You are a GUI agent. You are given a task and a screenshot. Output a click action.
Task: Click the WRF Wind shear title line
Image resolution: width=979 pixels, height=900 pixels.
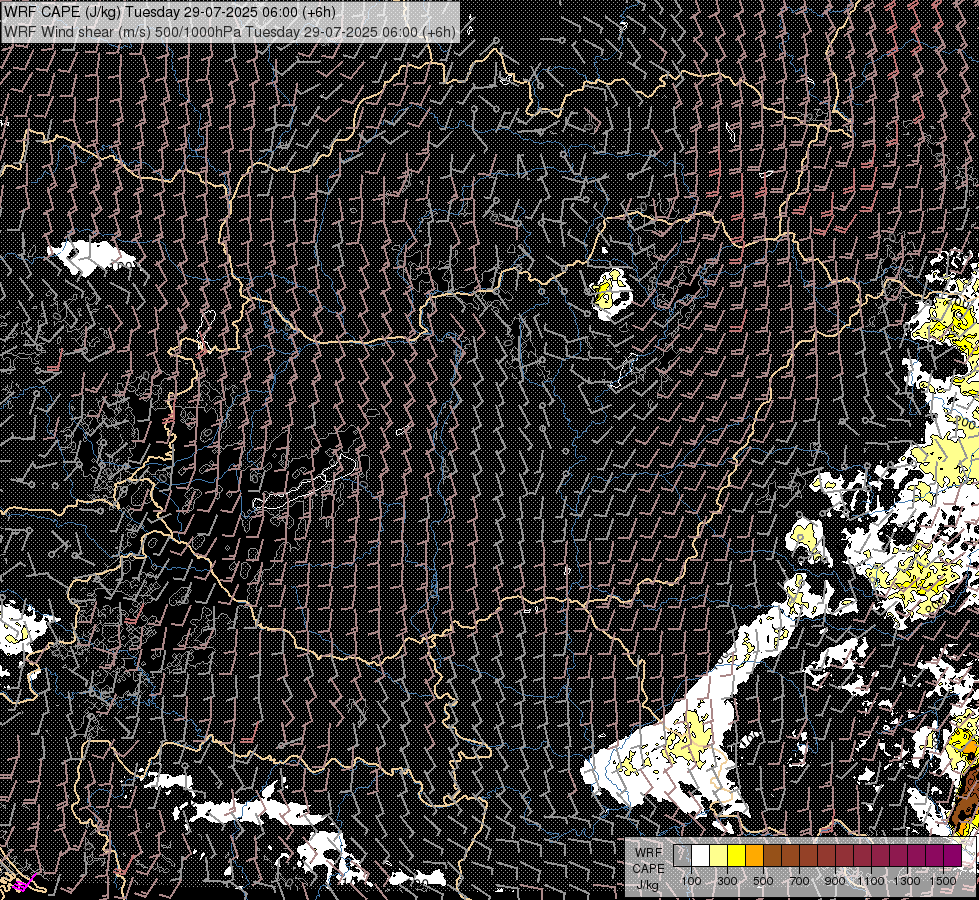coord(230,31)
